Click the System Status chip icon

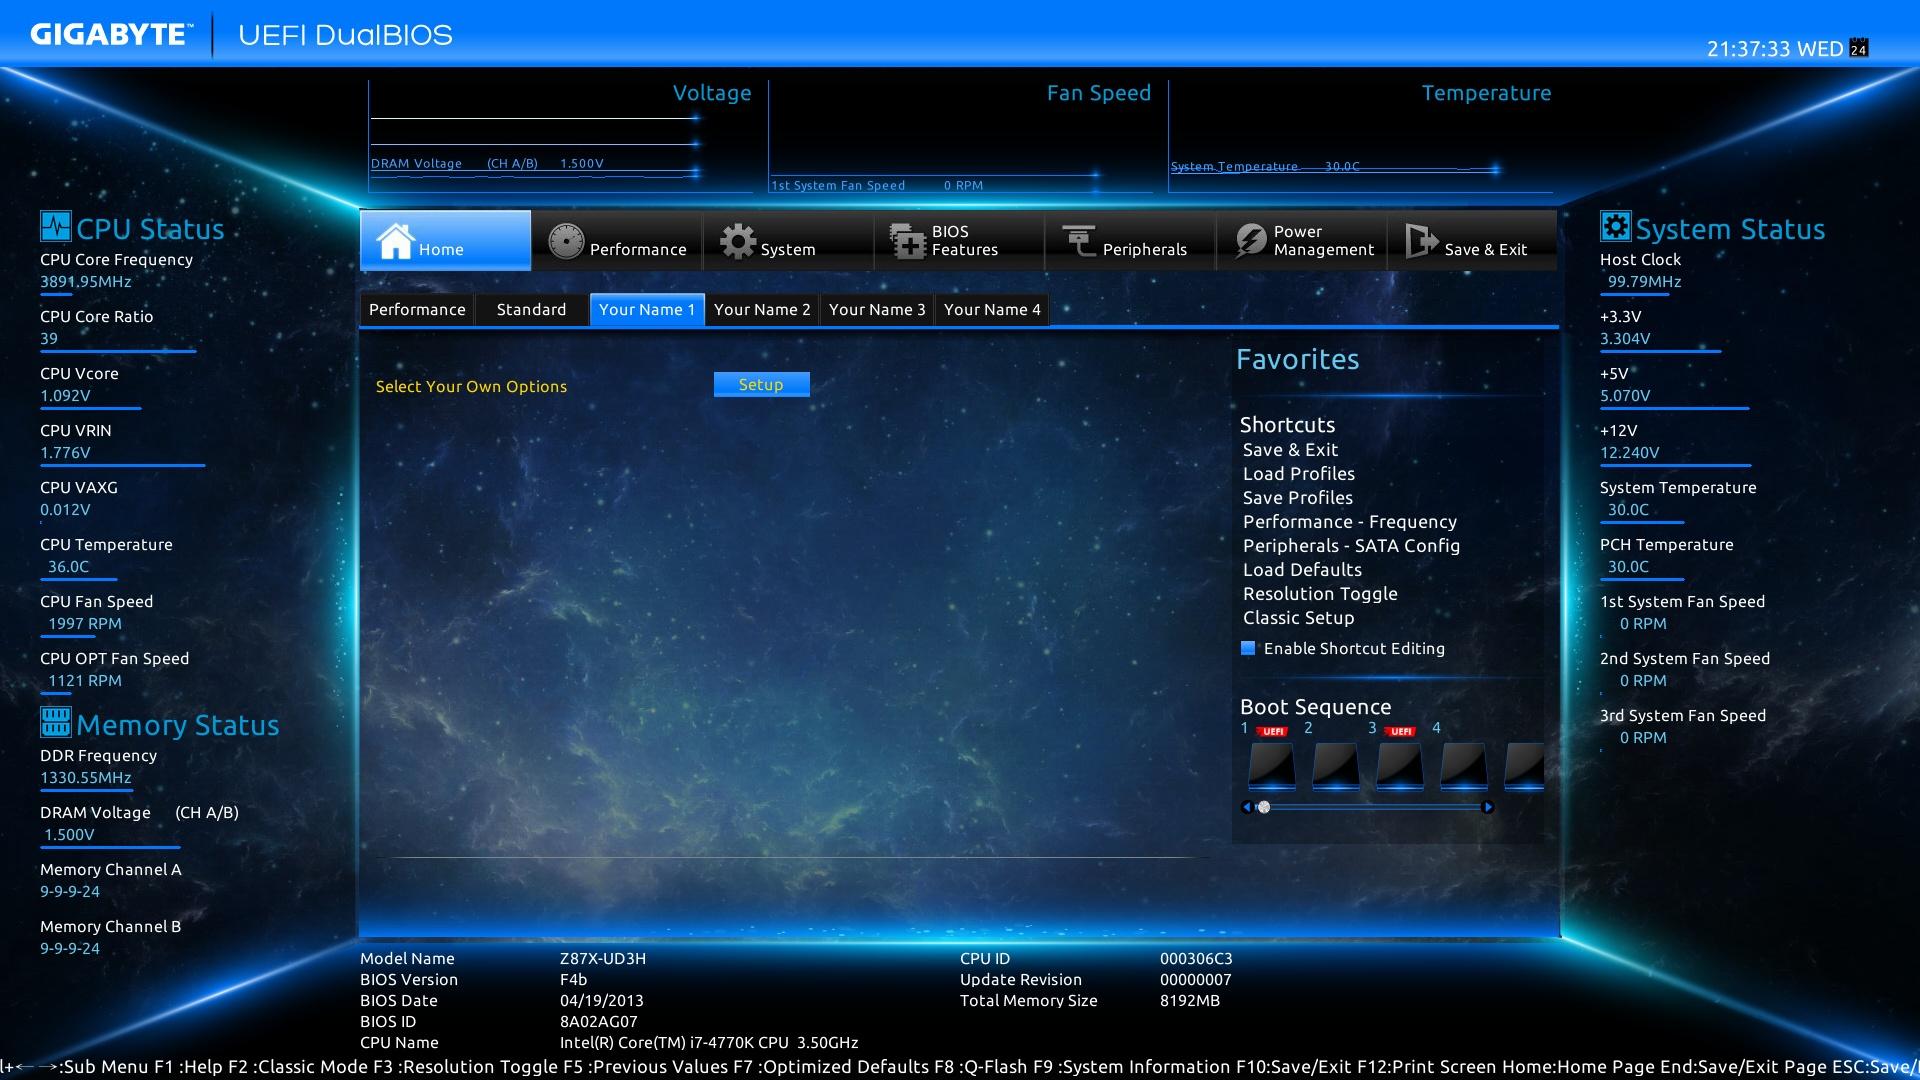pos(1615,227)
